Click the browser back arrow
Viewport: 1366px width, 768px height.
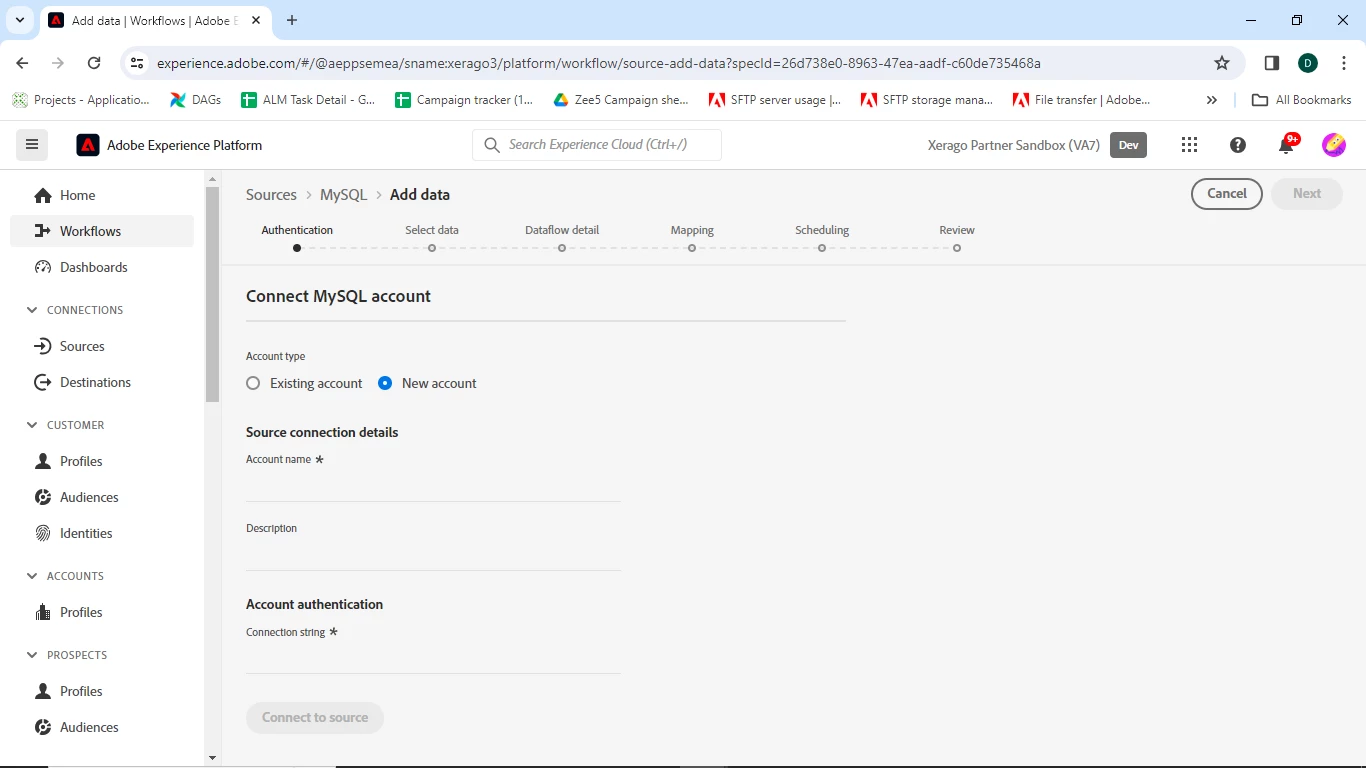point(22,63)
